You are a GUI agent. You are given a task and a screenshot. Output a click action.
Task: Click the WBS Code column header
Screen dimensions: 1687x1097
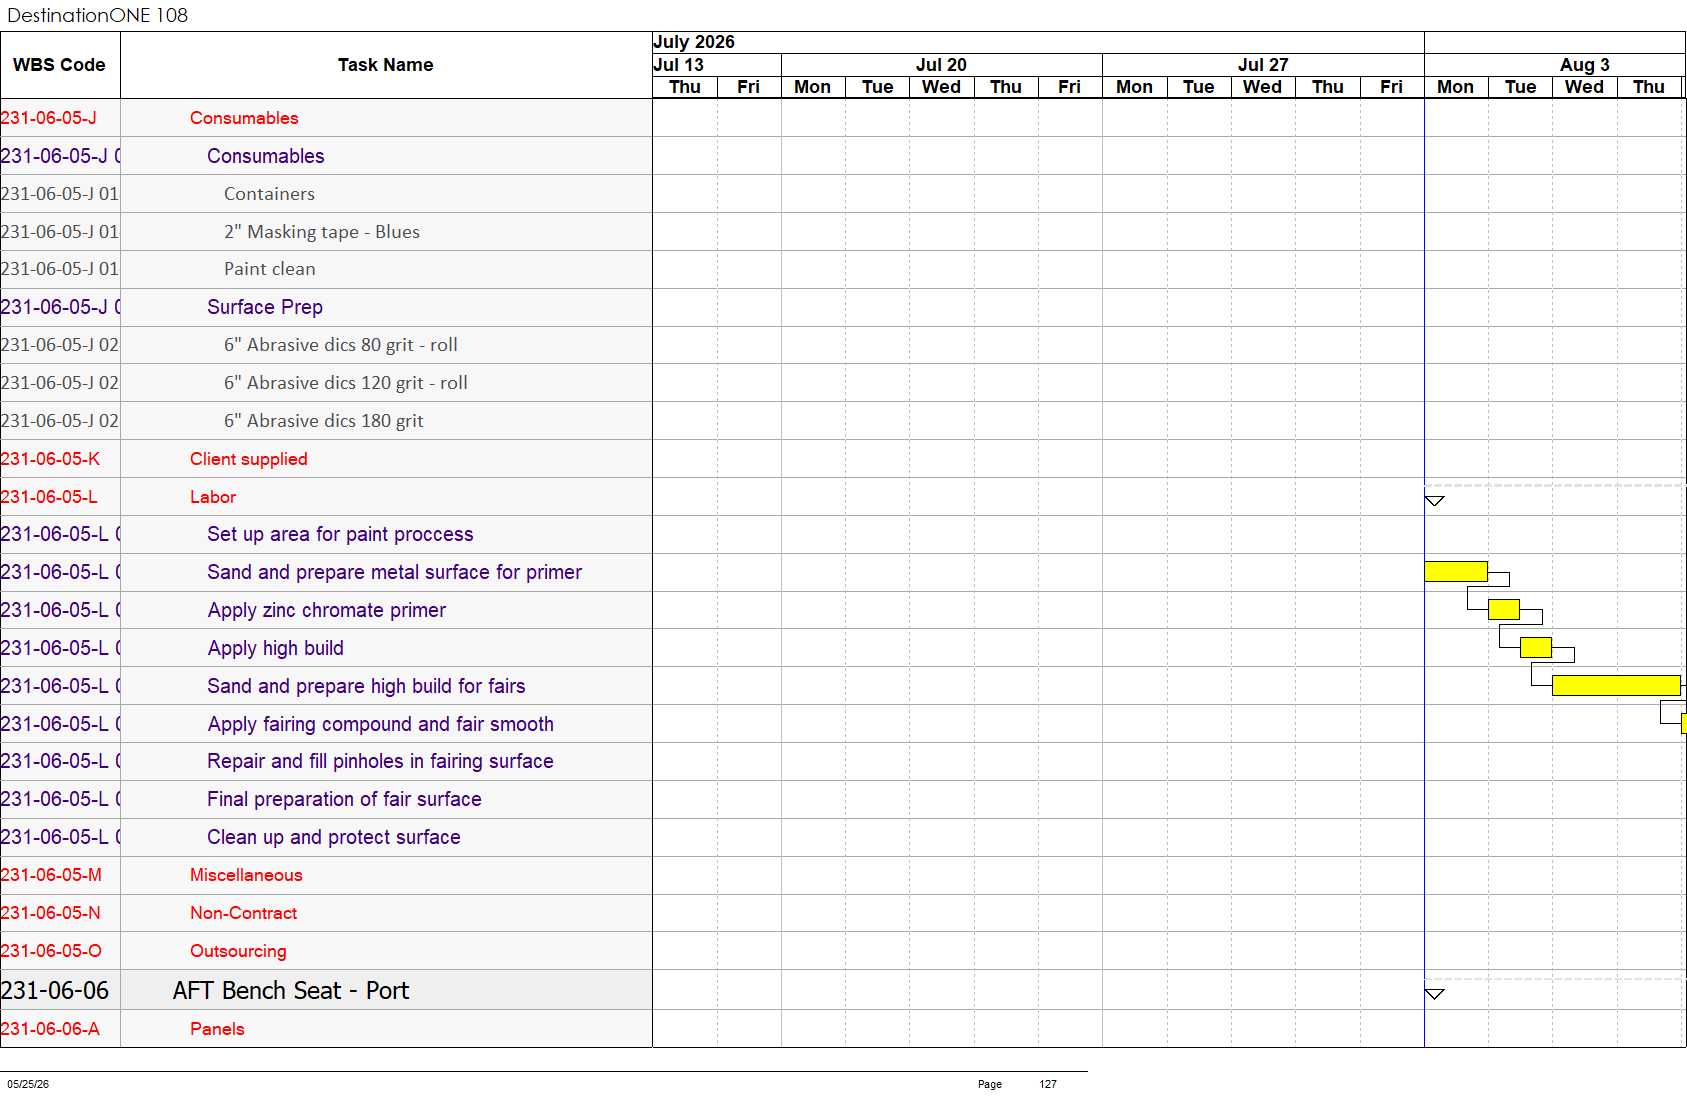[59, 65]
